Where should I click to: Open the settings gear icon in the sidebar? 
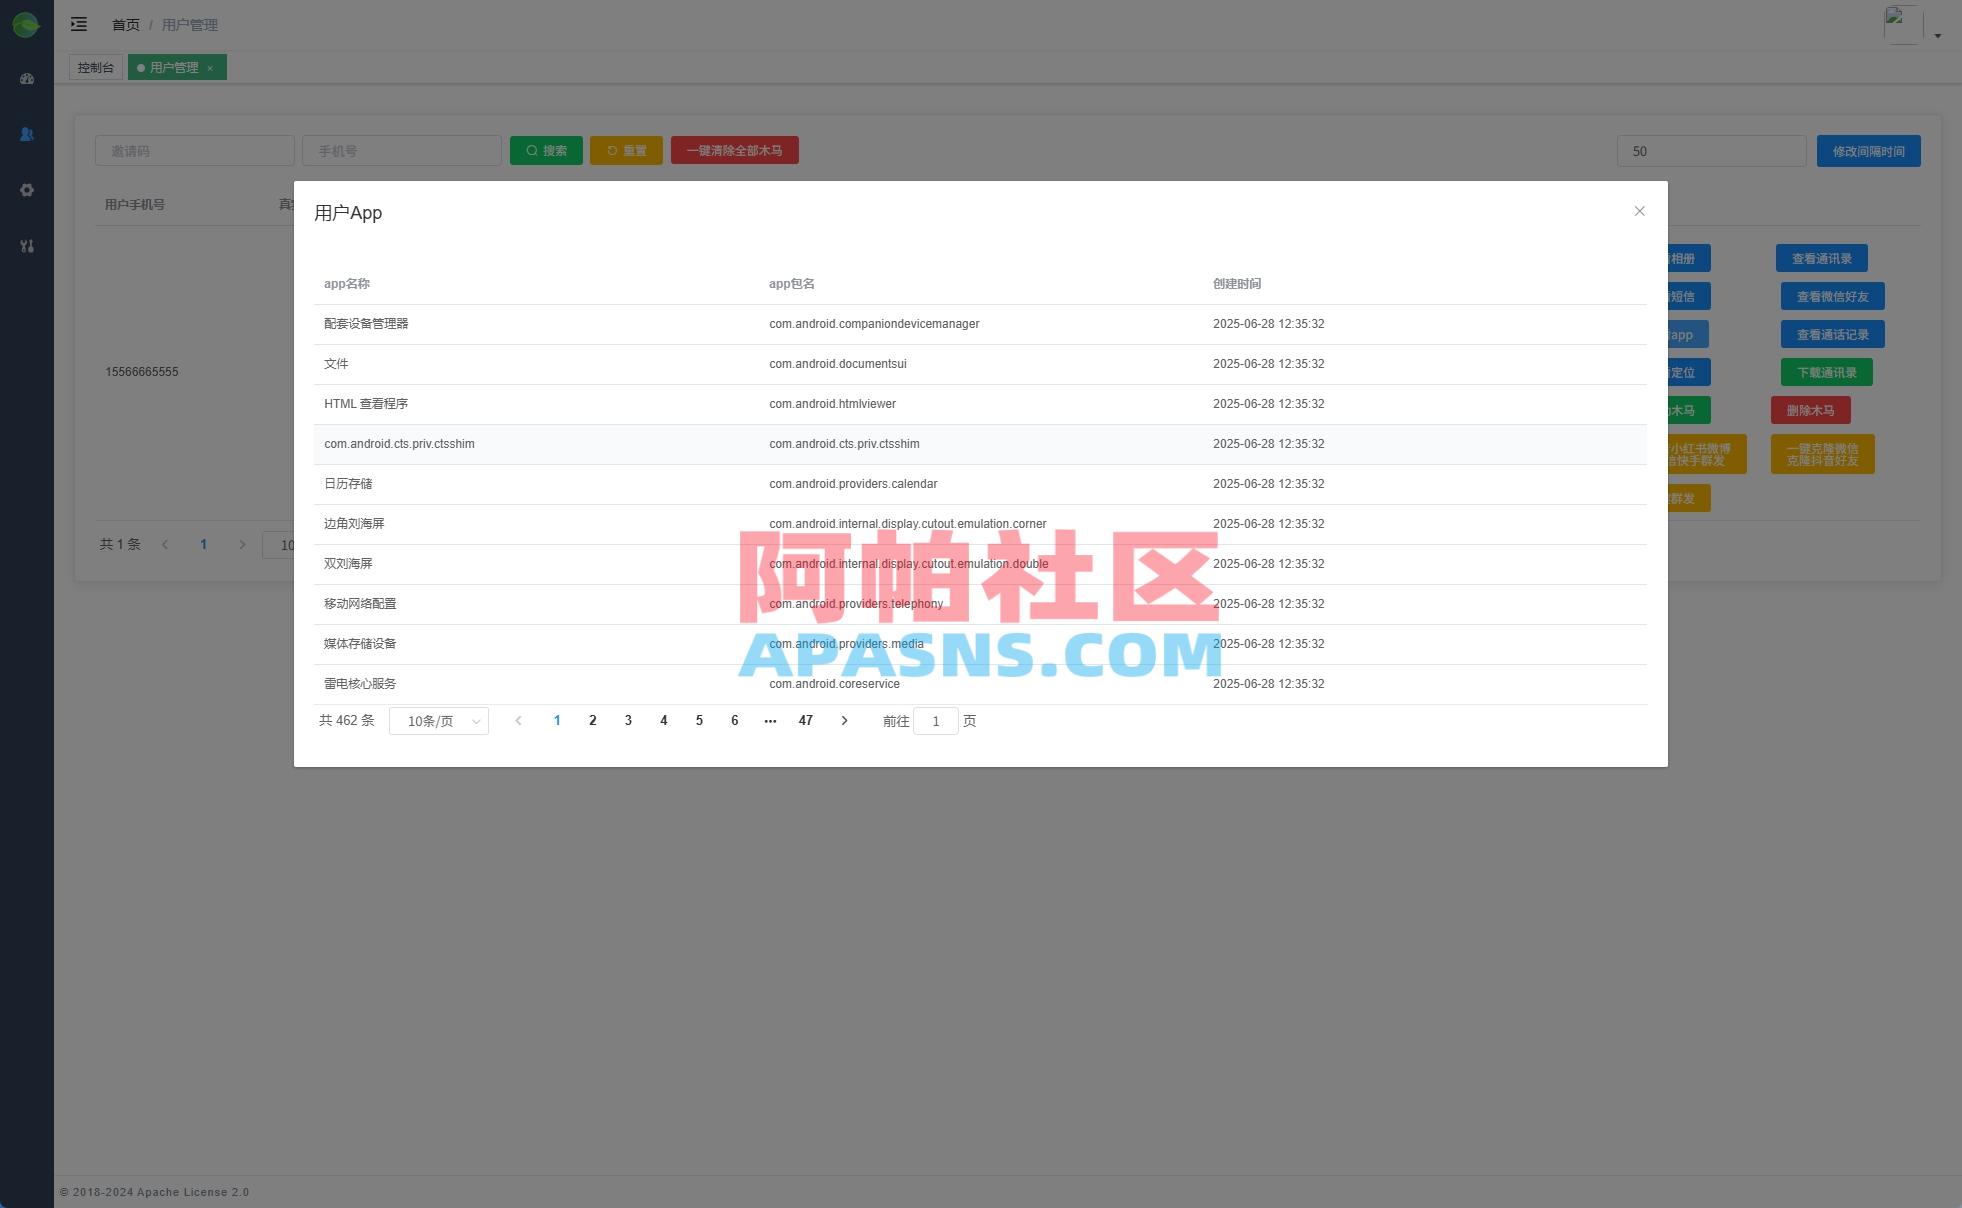tap(27, 190)
